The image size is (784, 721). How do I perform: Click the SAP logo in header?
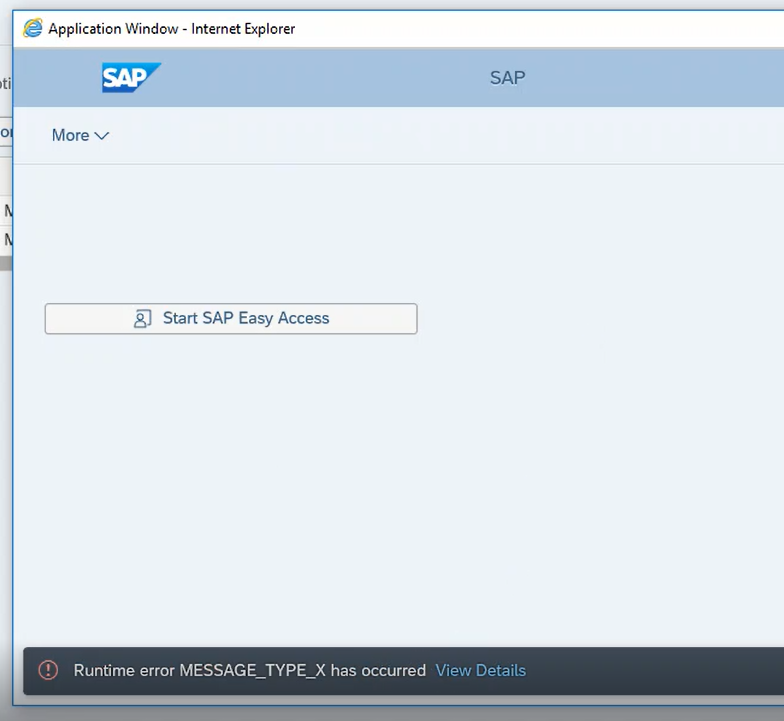coord(131,78)
